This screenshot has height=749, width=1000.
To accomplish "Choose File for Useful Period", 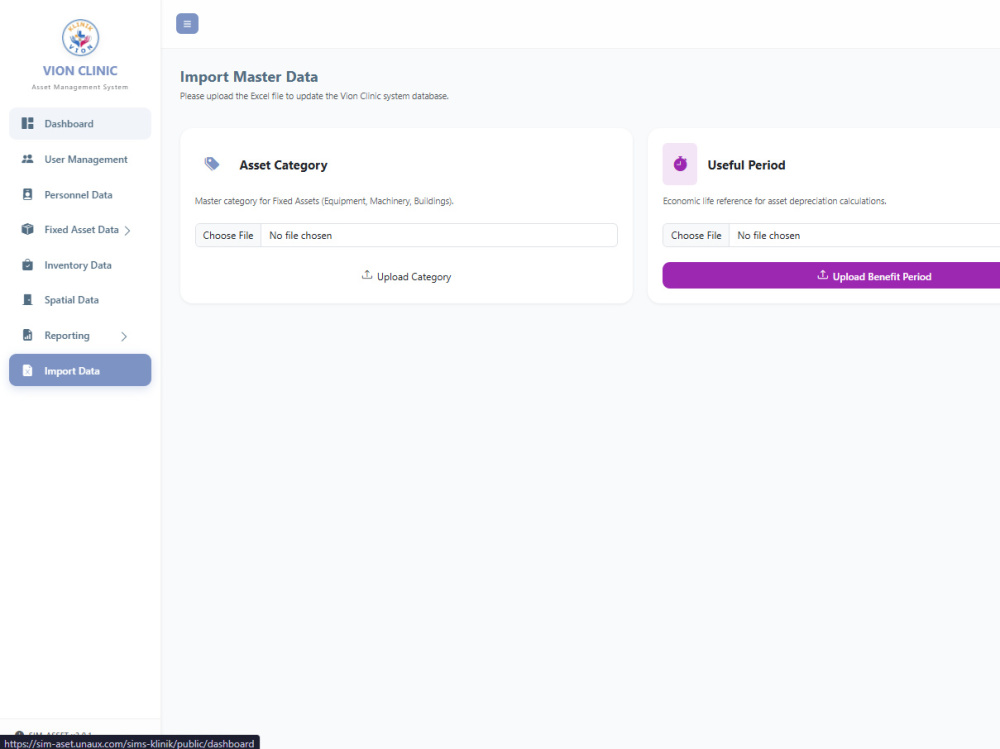I will tap(696, 235).
